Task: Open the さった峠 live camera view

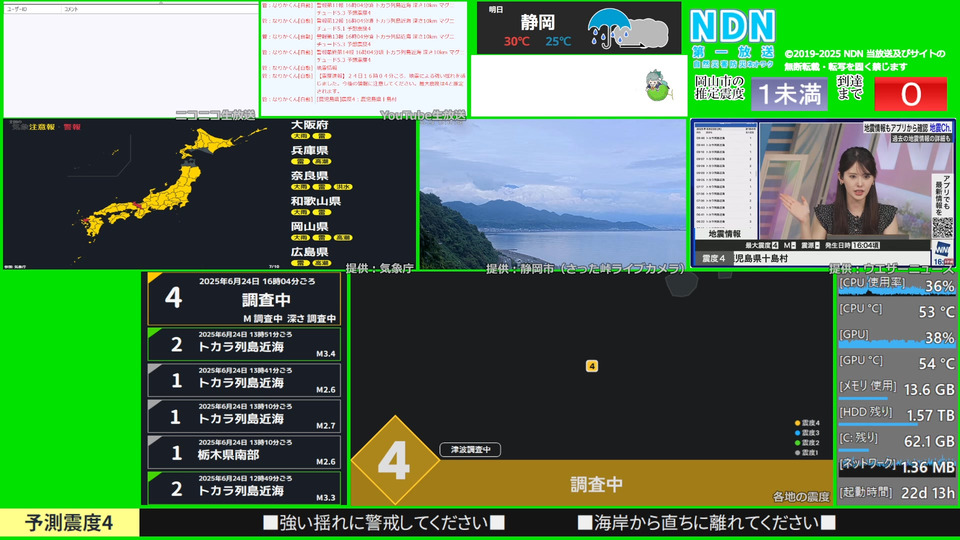Action: click(x=553, y=193)
